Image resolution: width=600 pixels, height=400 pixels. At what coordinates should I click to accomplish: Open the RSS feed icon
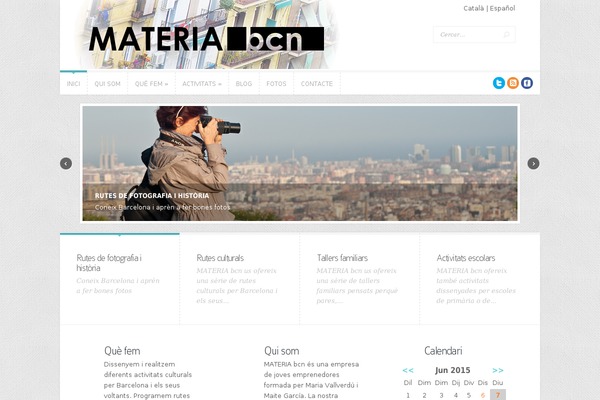pyautogui.click(x=513, y=83)
